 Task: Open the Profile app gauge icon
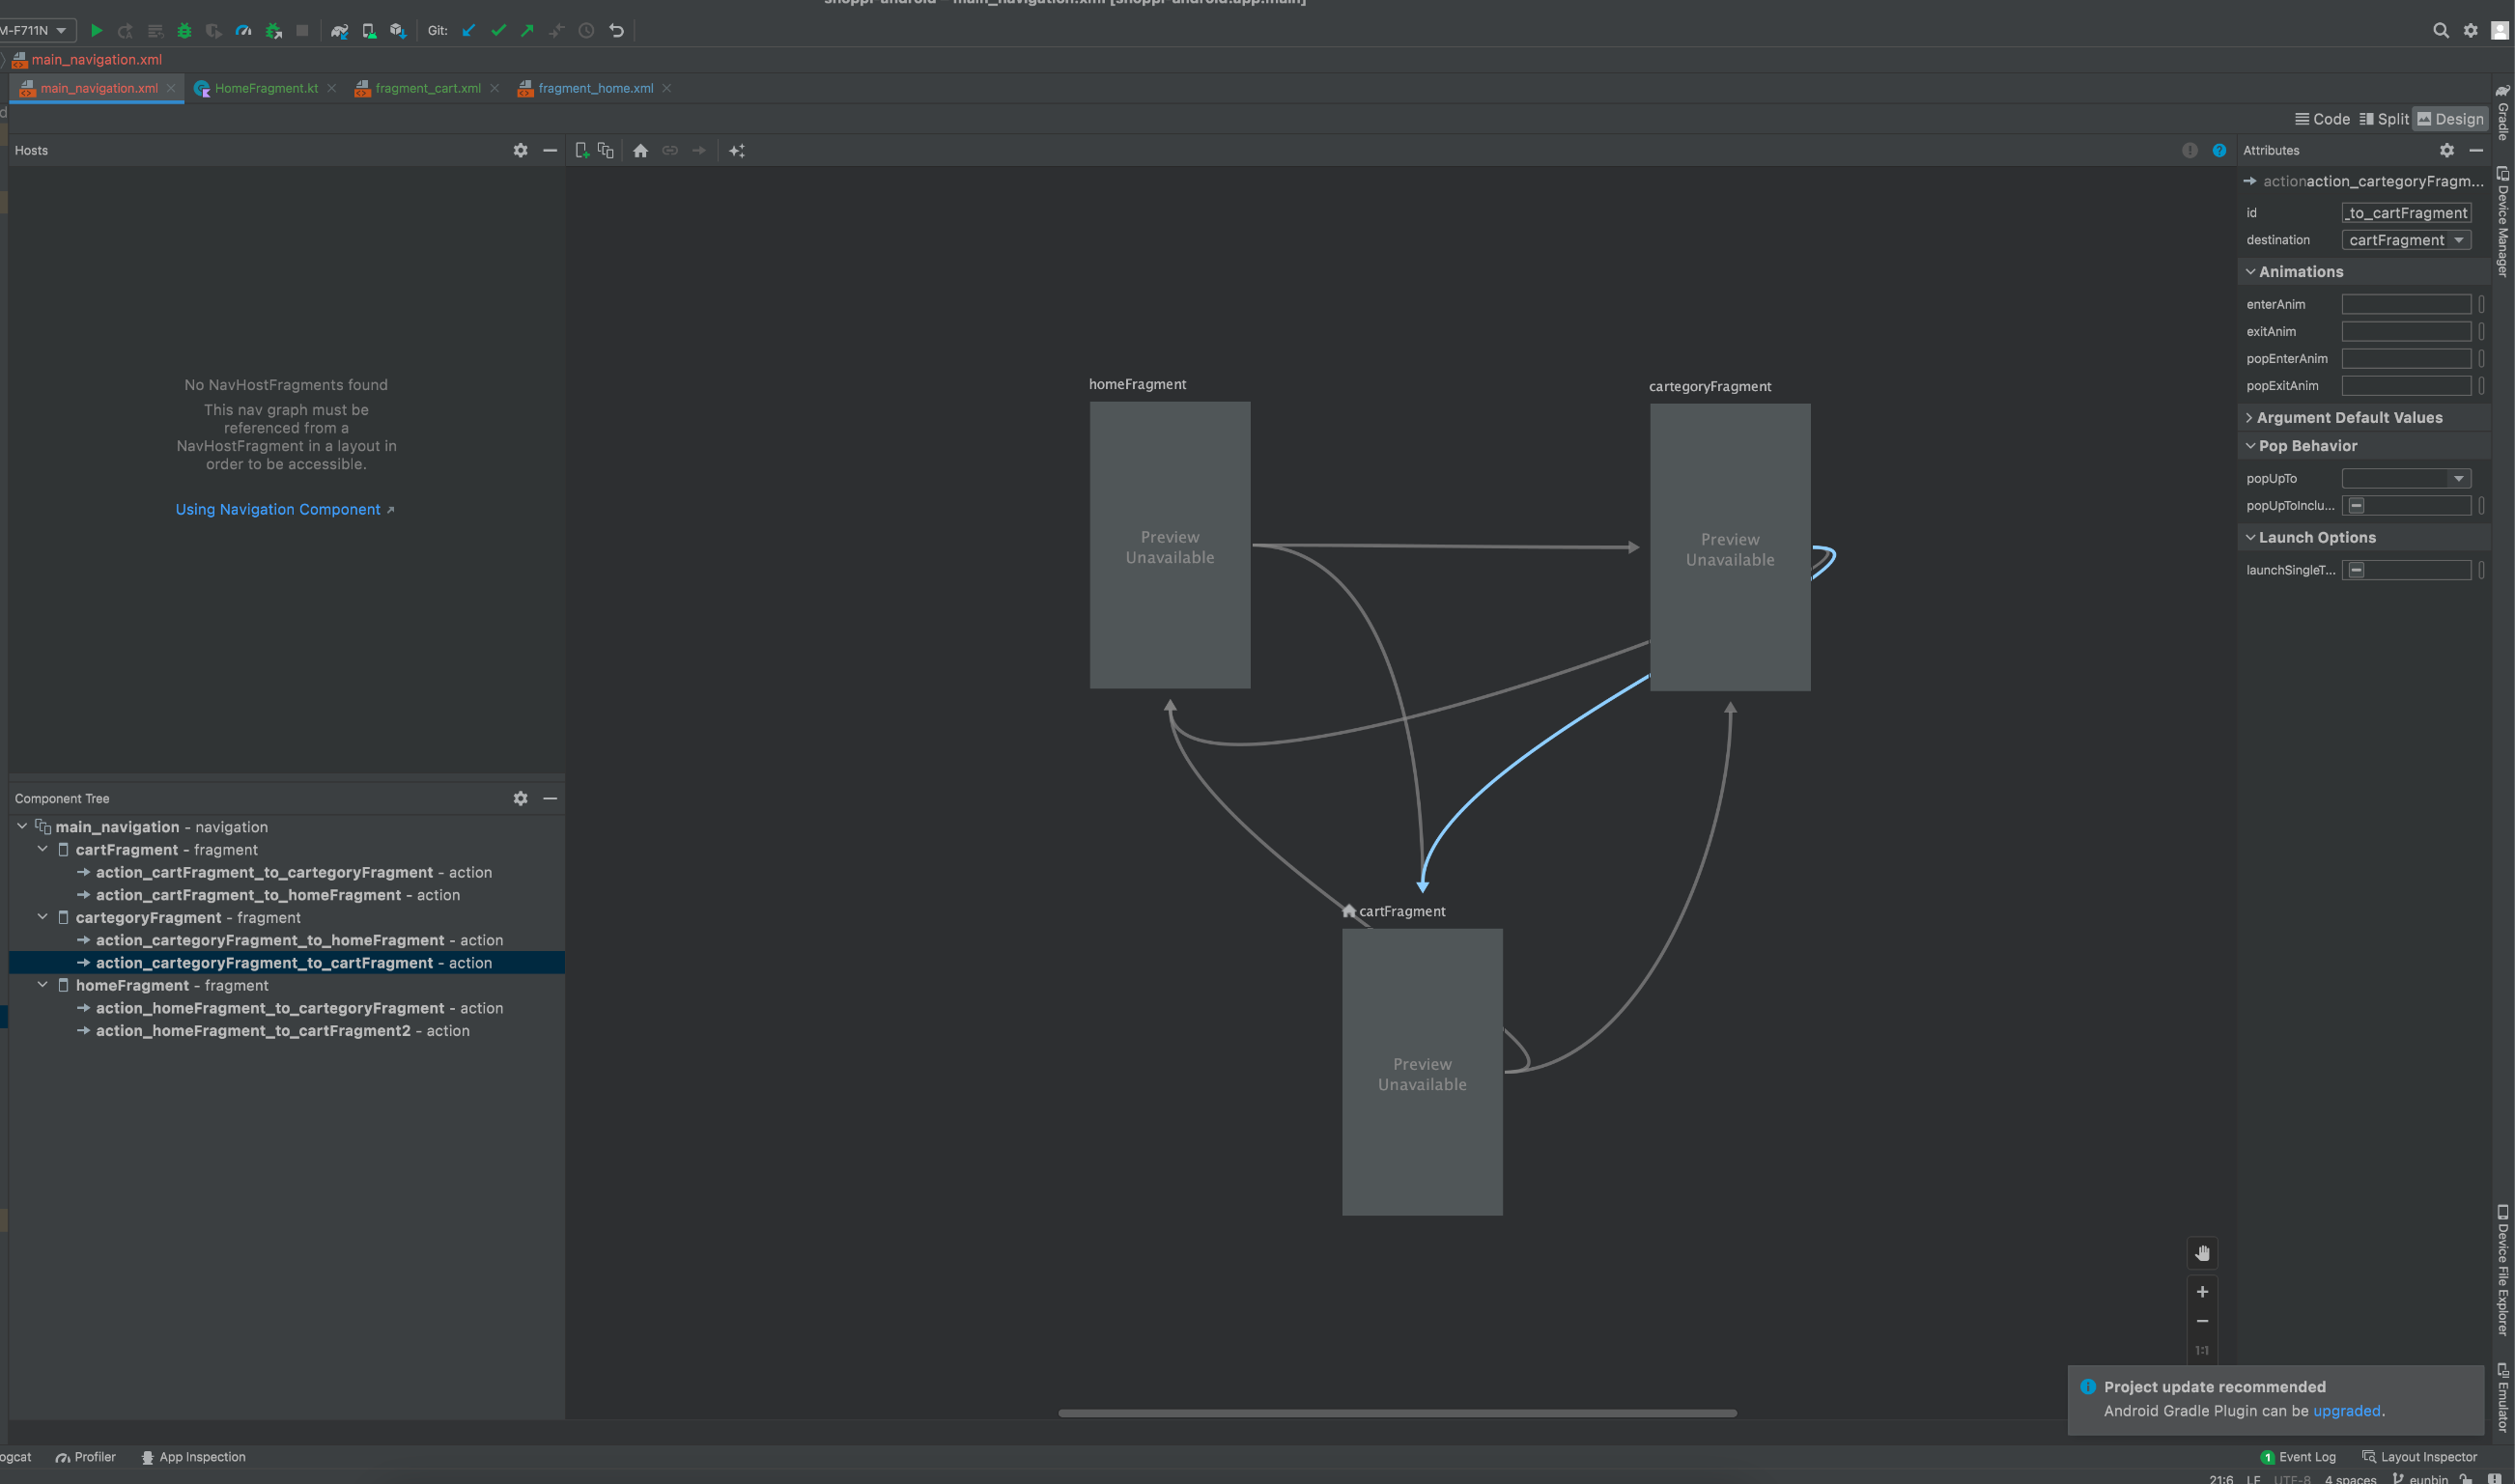pos(243,31)
